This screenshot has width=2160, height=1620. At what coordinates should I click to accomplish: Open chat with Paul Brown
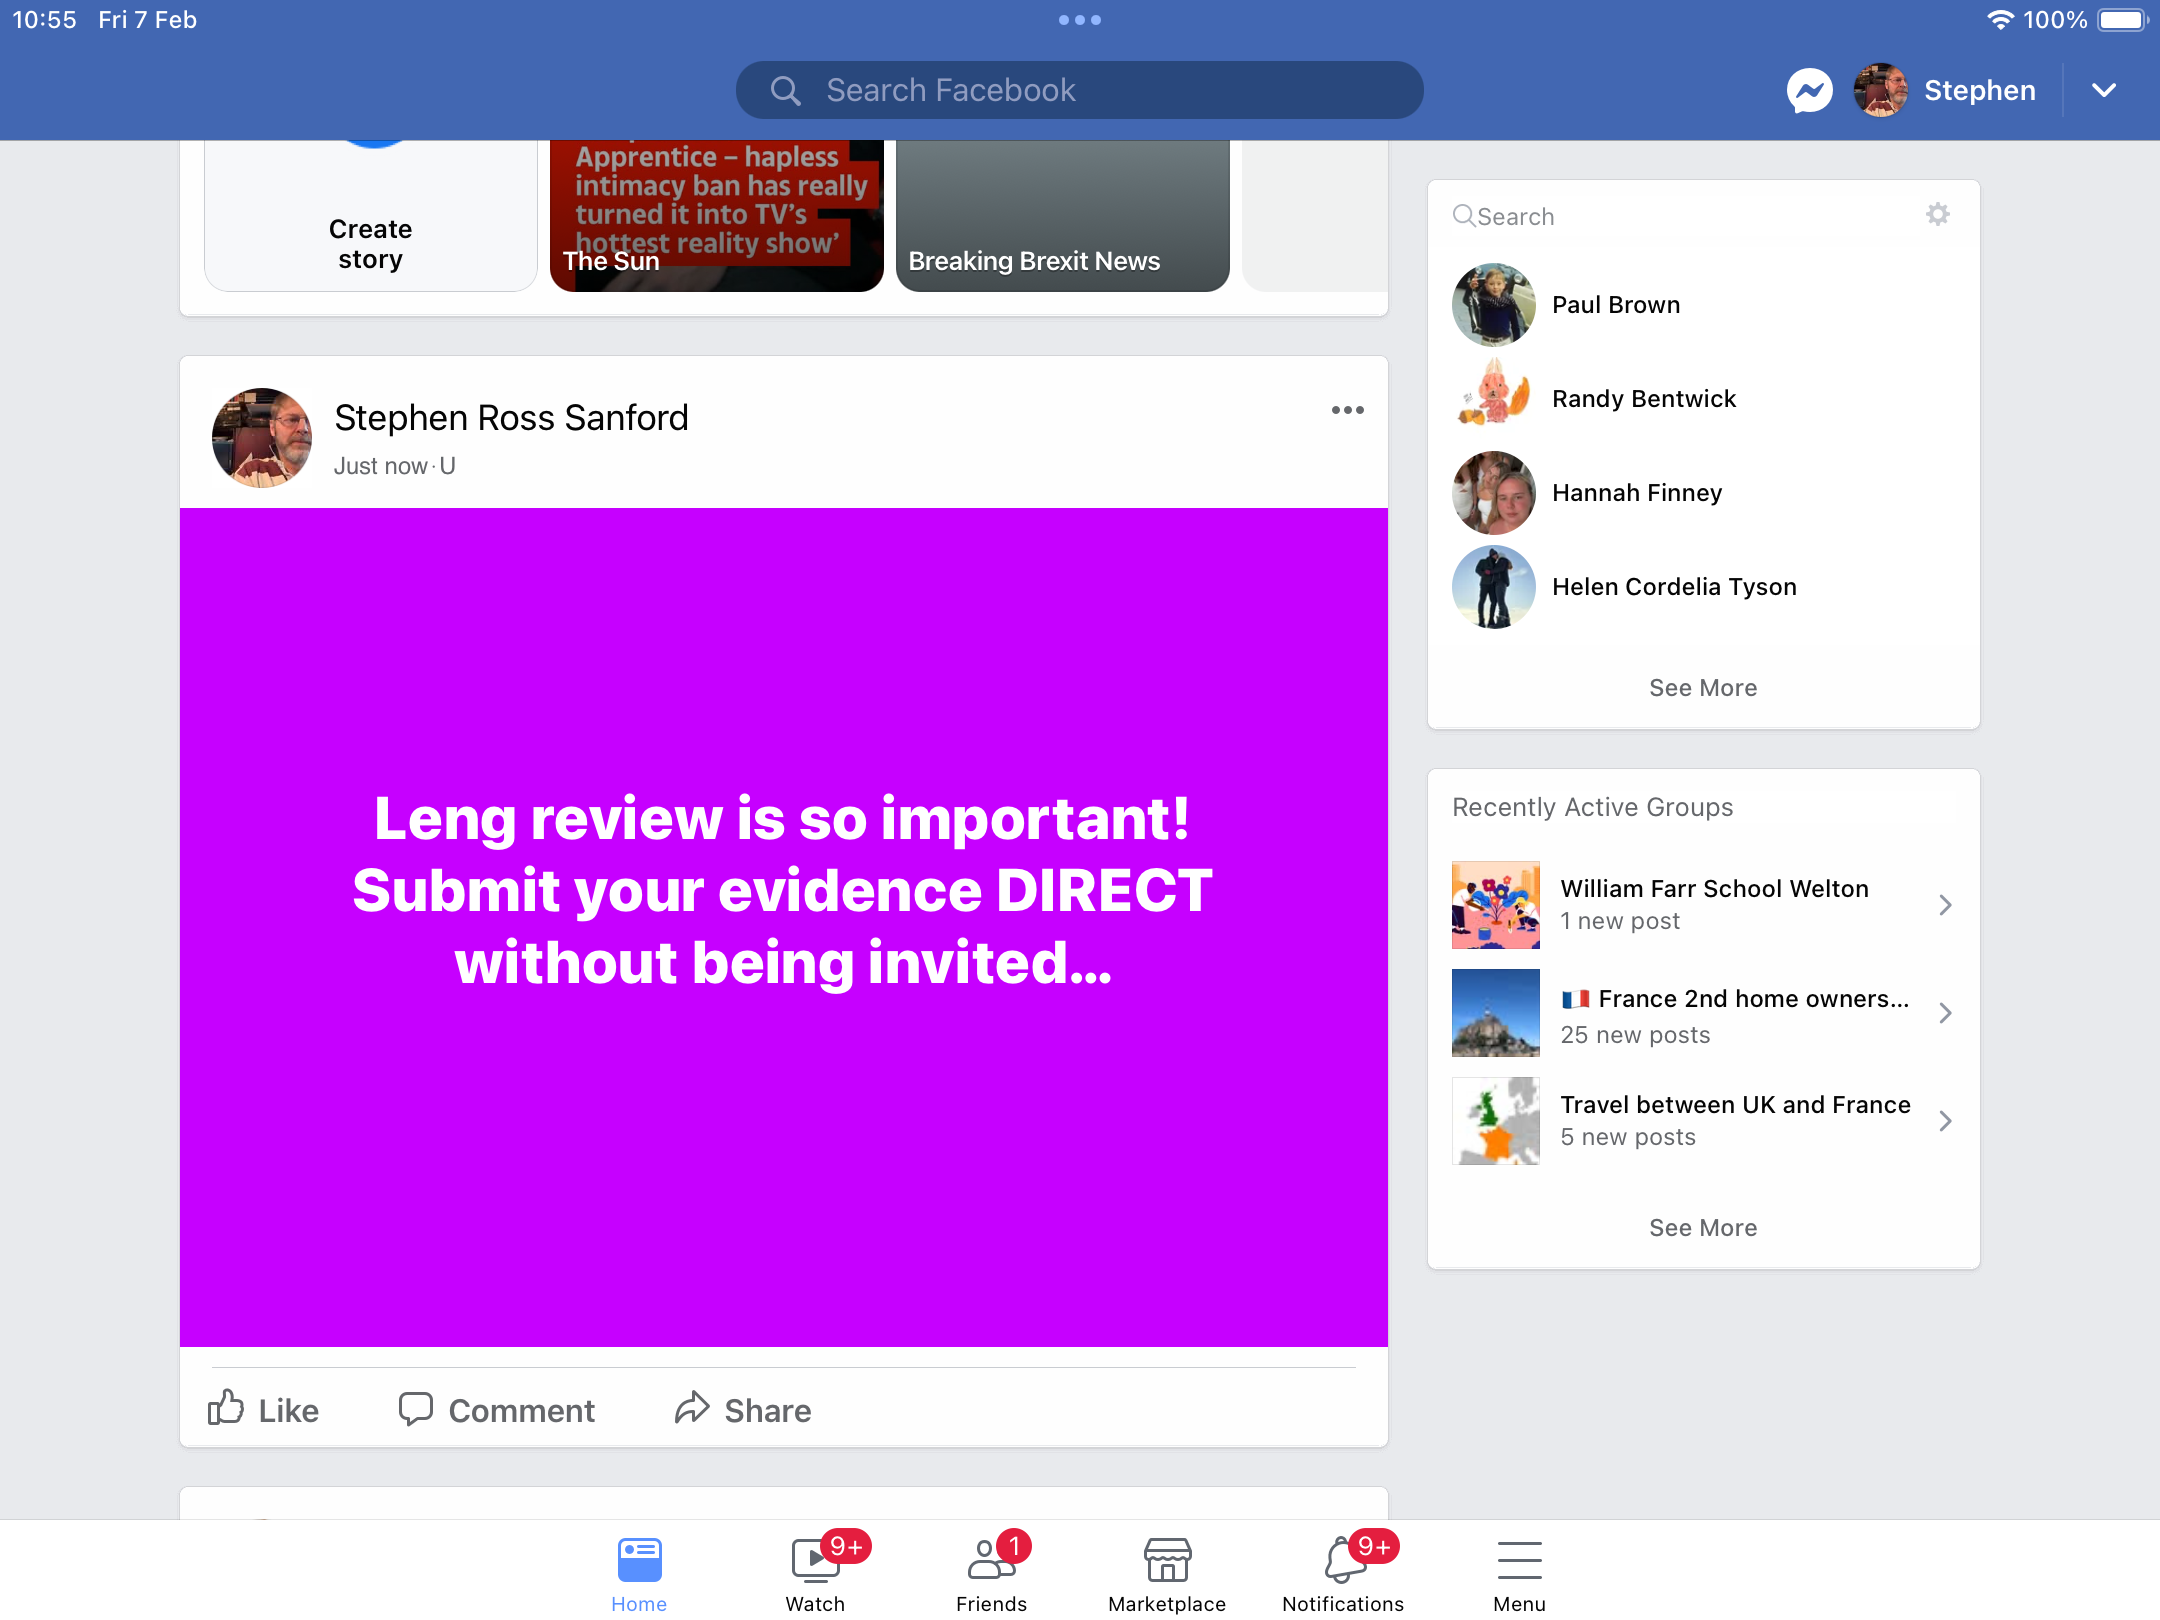click(x=1704, y=305)
